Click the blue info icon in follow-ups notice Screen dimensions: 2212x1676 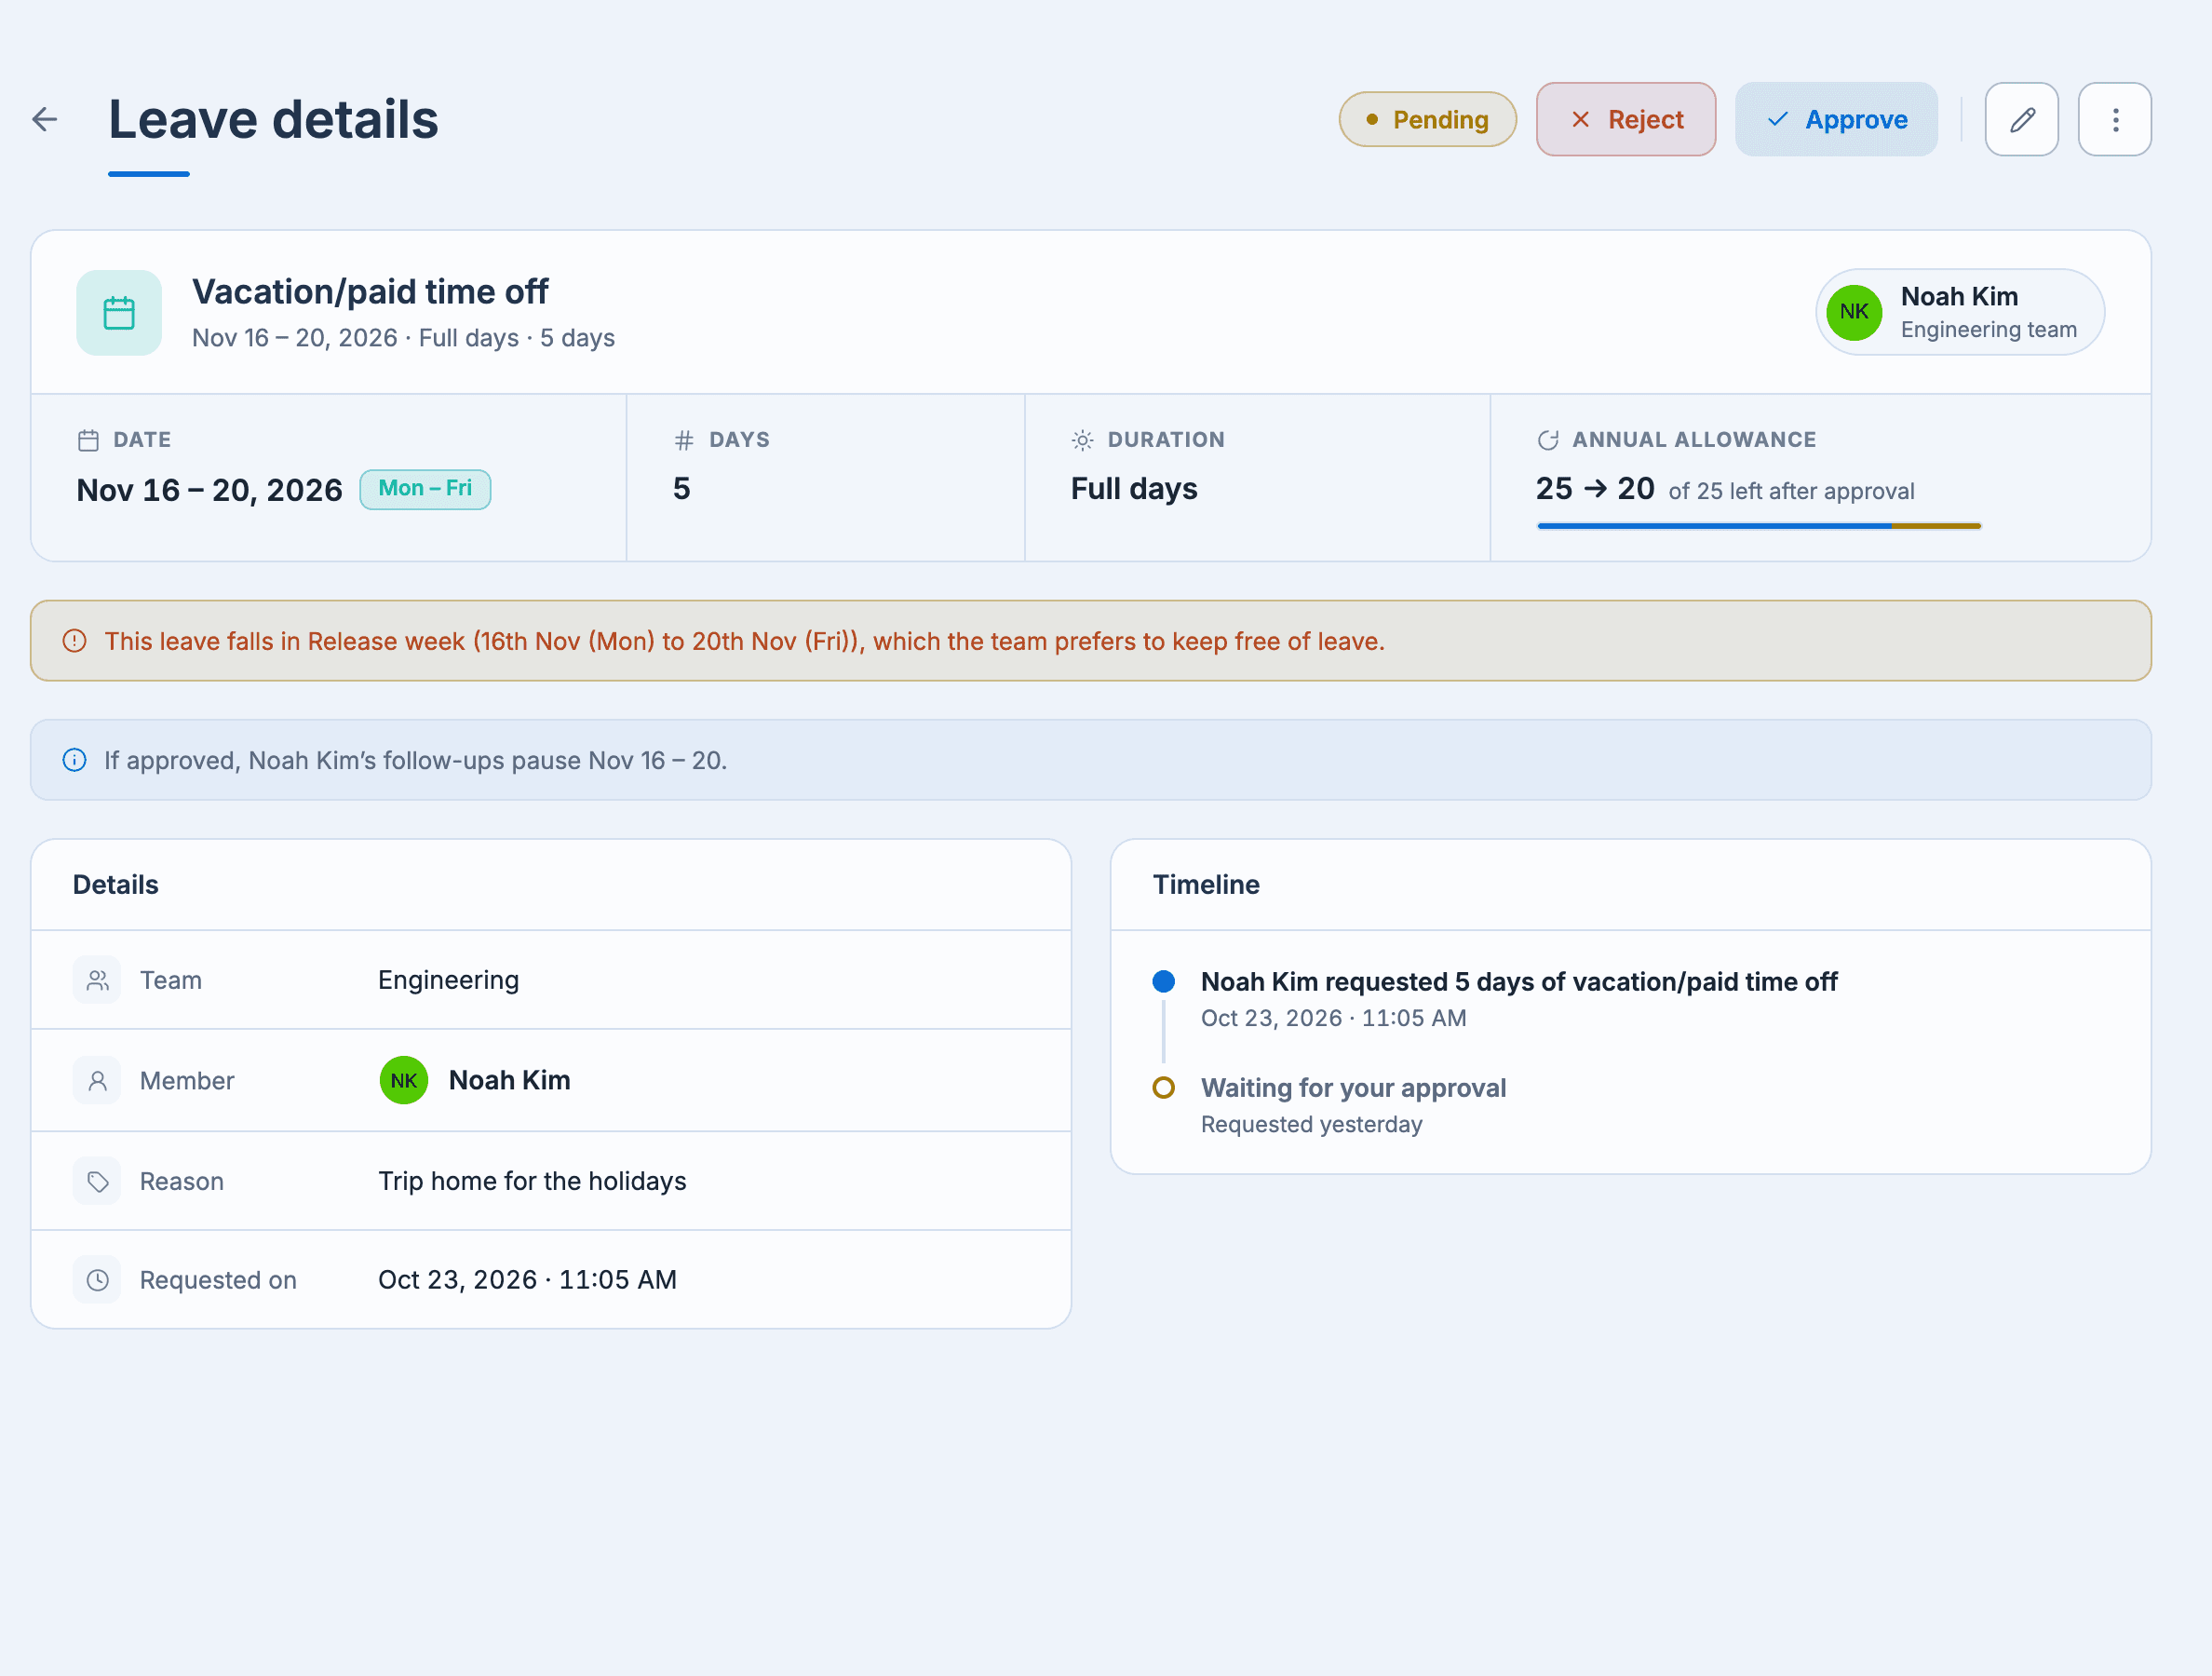(75, 760)
